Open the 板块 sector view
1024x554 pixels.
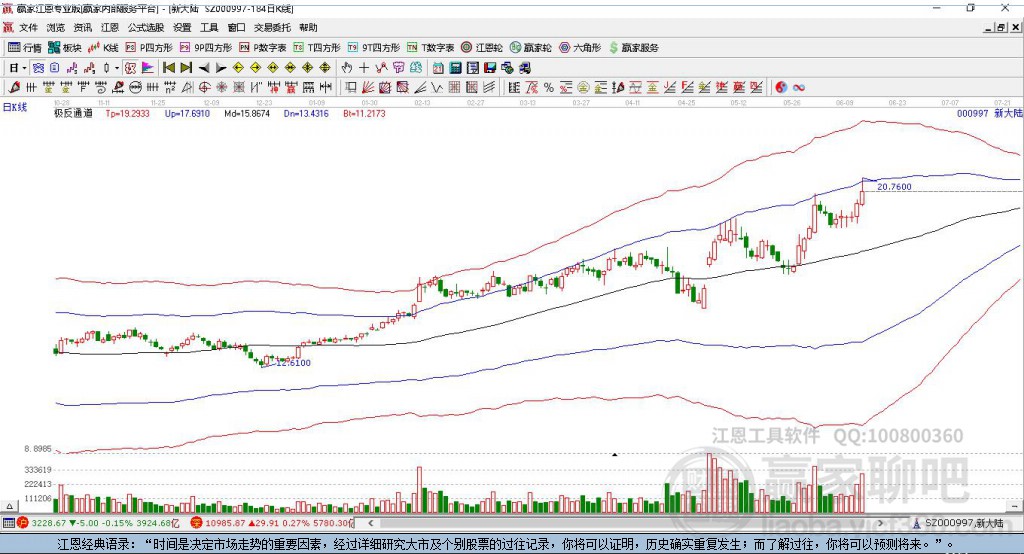click(x=65, y=48)
